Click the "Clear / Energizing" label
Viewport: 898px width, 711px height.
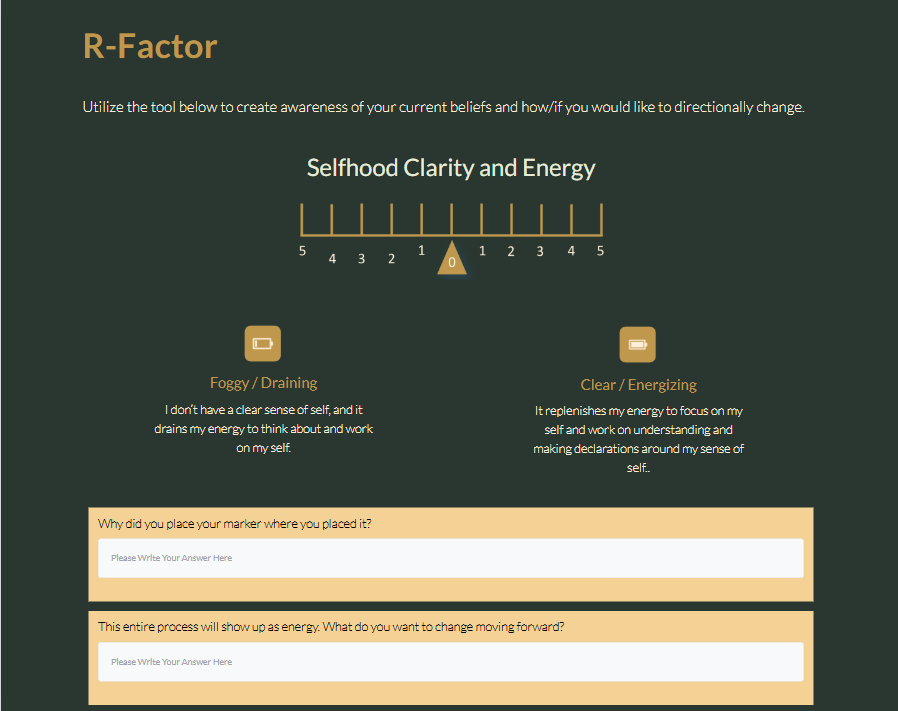point(638,385)
